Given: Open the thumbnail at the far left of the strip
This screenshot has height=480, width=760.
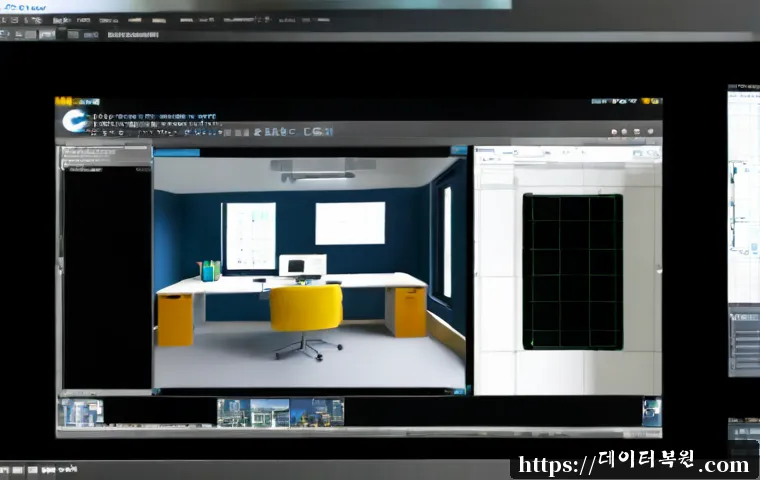Looking at the screenshot, I should tap(81, 413).
